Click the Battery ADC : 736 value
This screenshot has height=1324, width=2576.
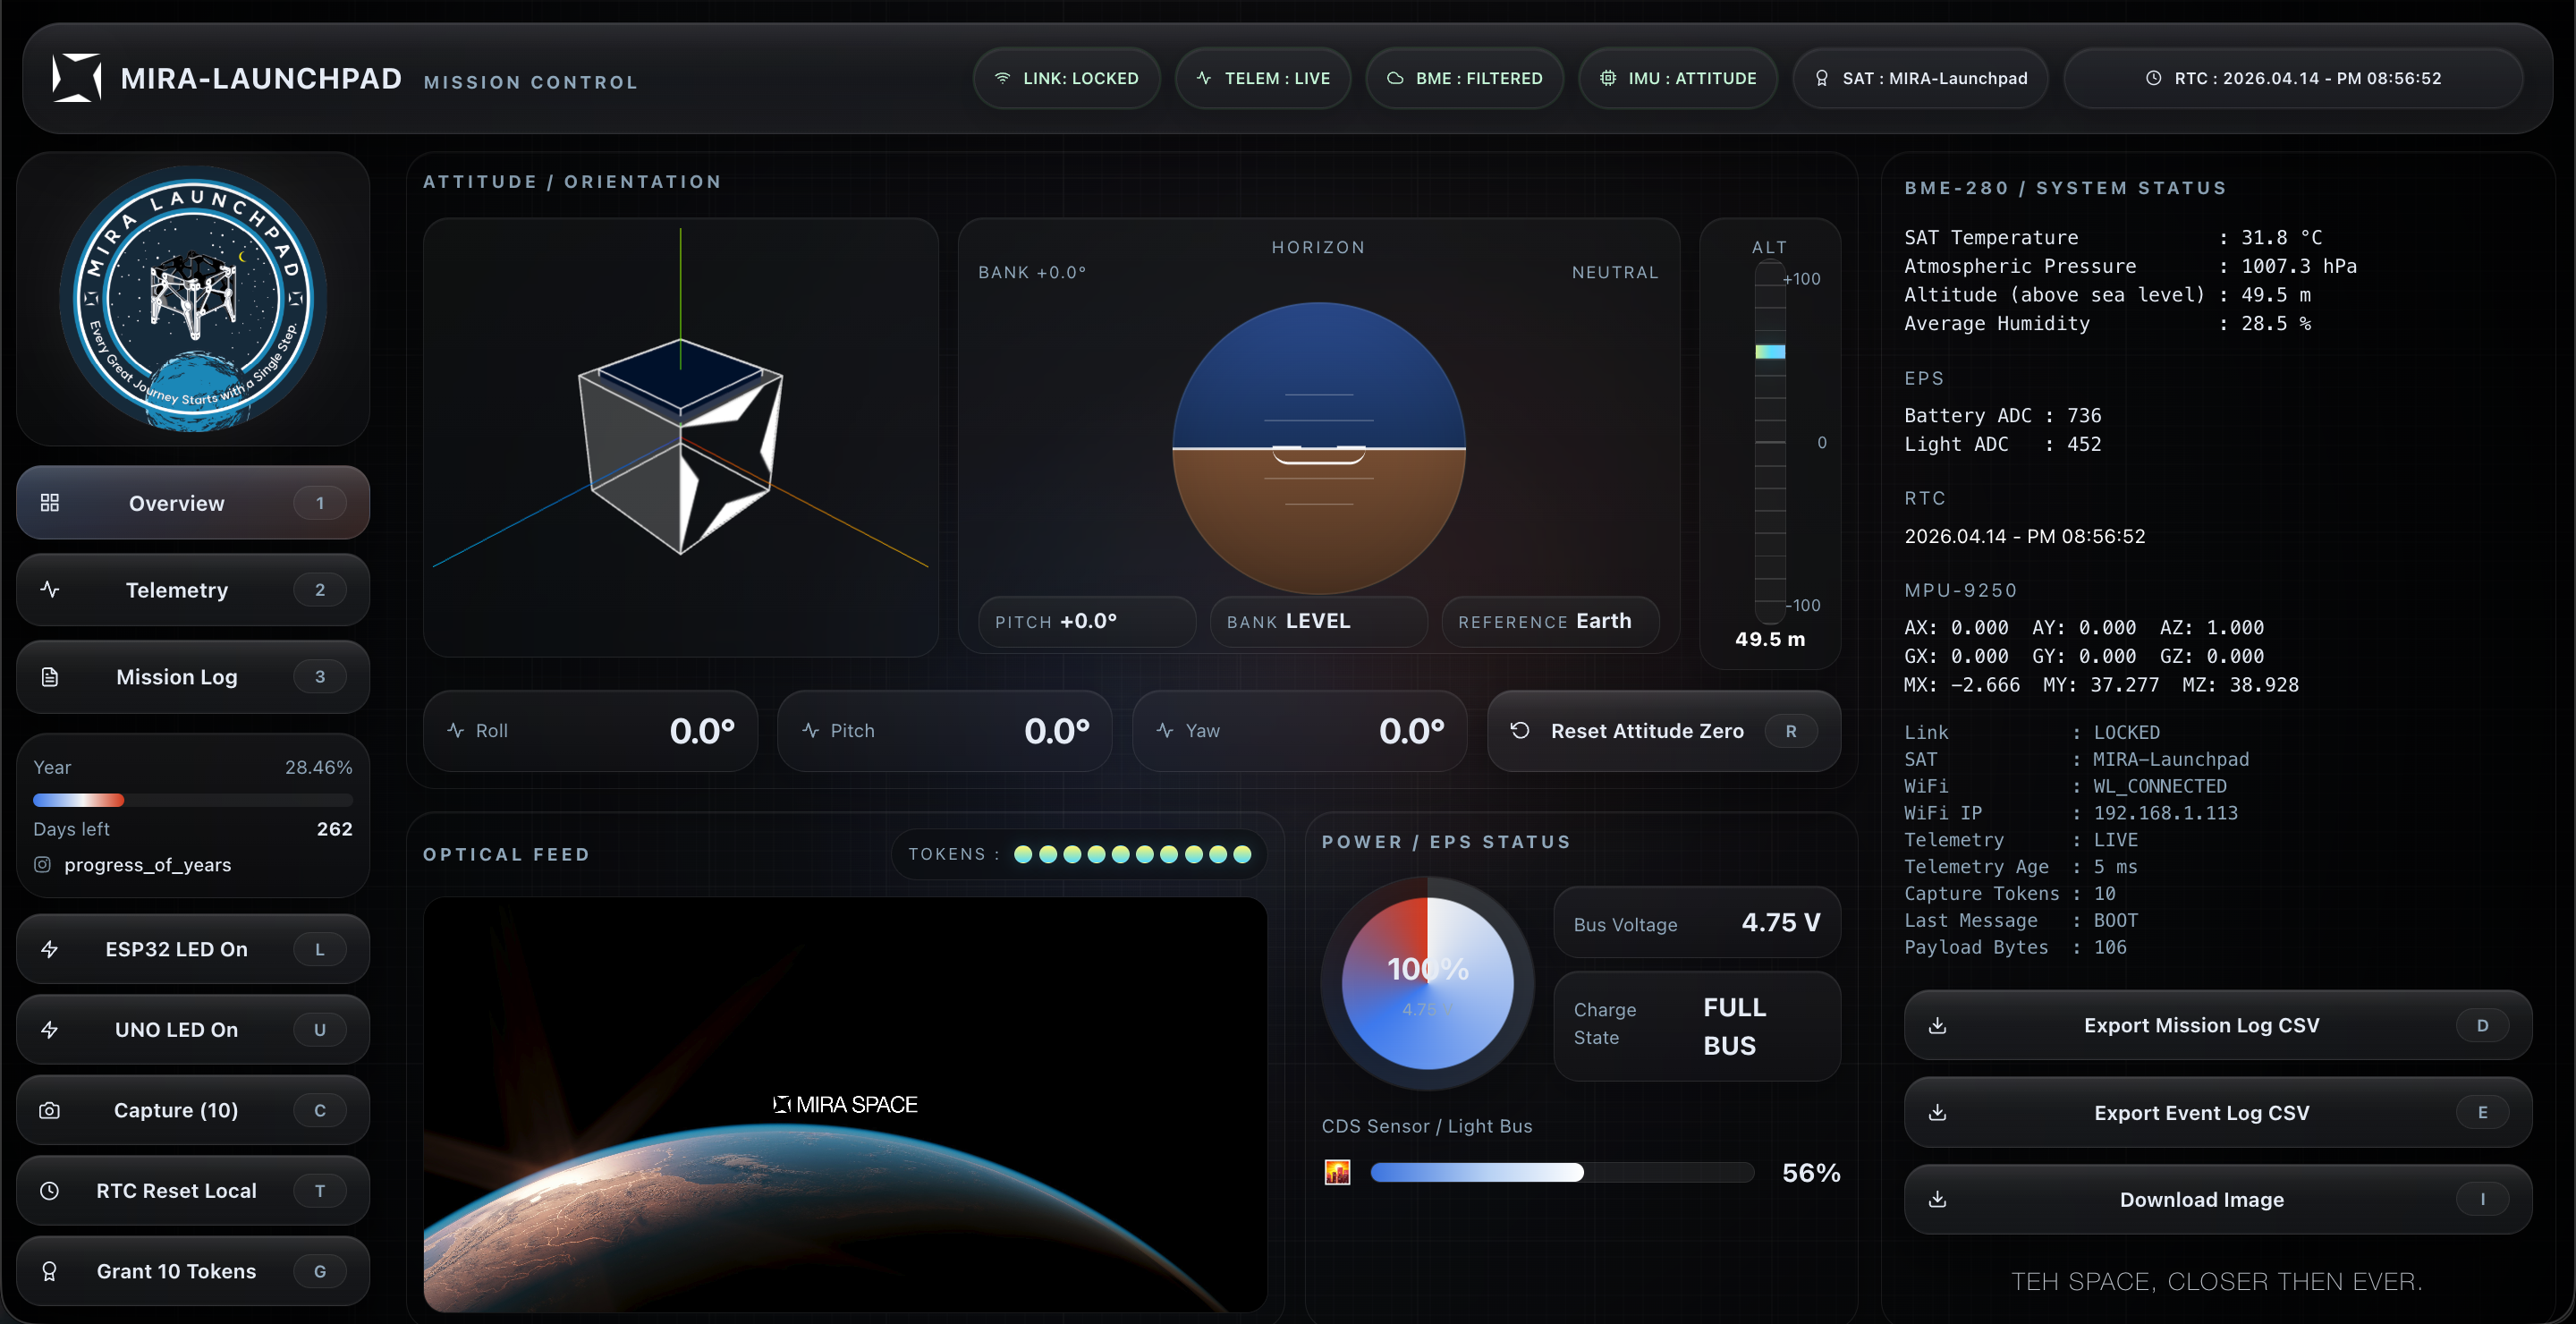(x=2084, y=416)
